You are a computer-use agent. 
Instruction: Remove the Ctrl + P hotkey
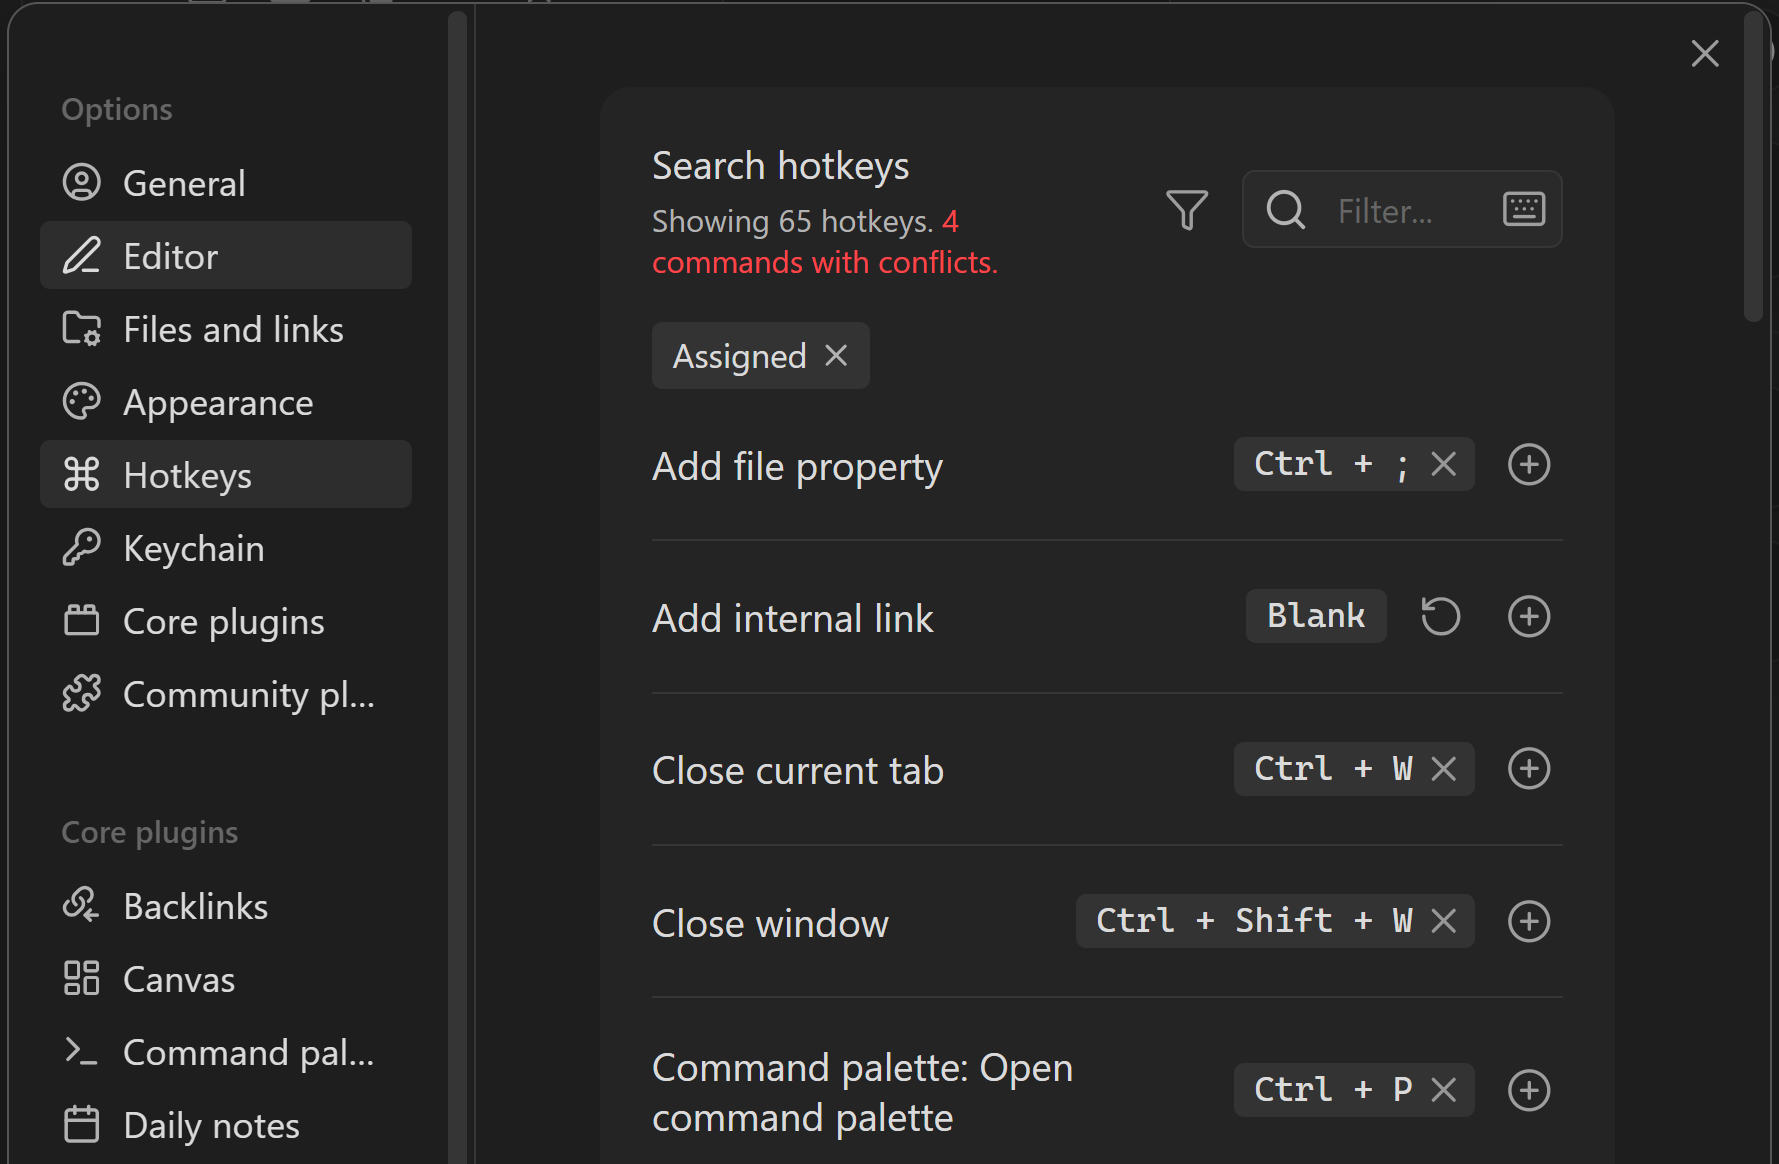tap(1443, 1090)
